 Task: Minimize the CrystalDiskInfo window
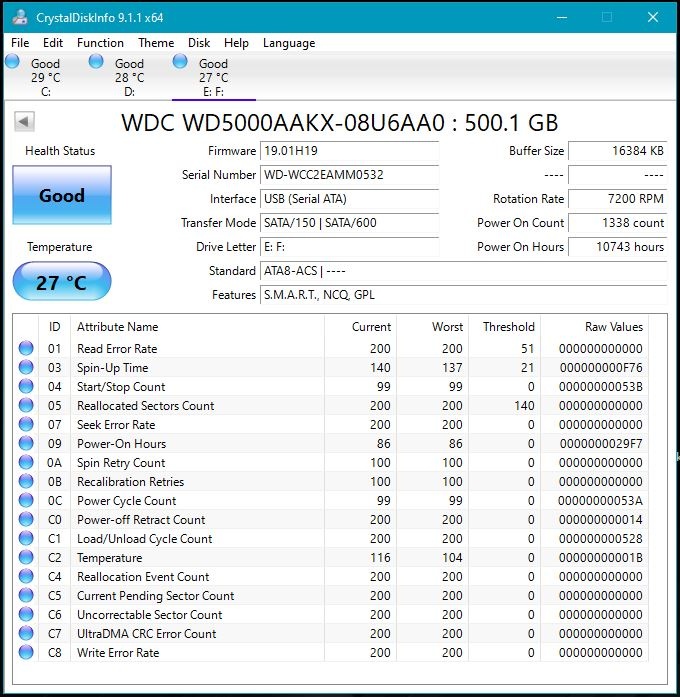click(562, 17)
